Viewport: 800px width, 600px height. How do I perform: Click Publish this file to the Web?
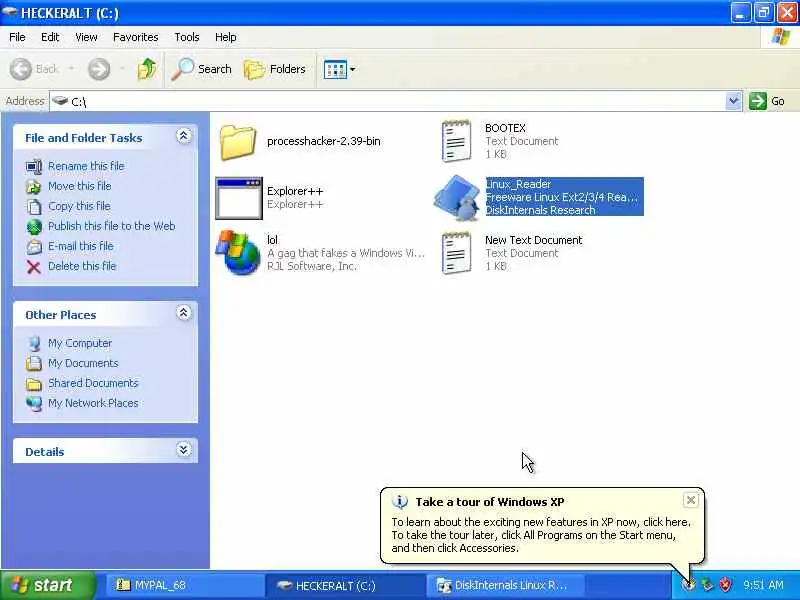coord(112,226)
